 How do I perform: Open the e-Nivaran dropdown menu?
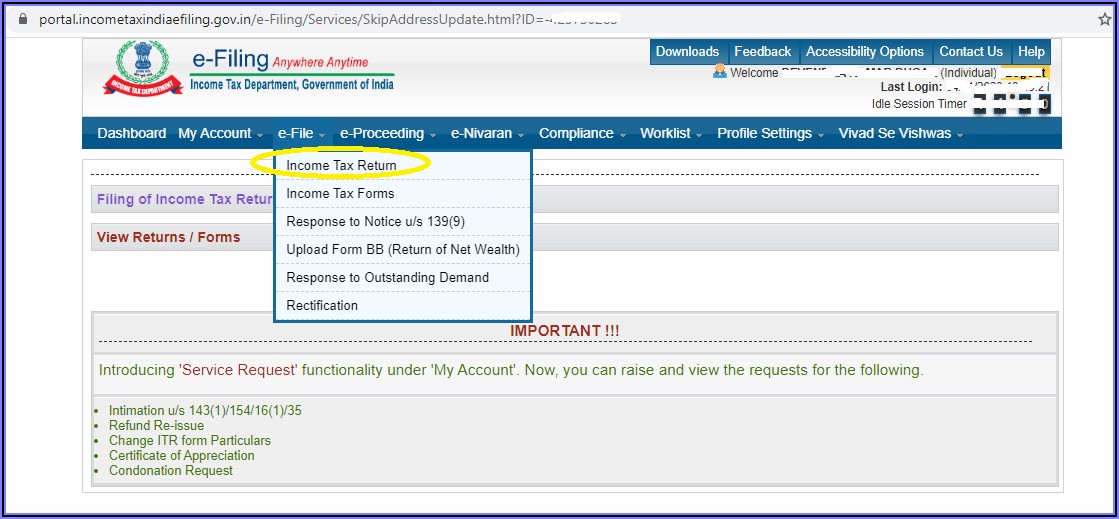[x=486, y=133]
